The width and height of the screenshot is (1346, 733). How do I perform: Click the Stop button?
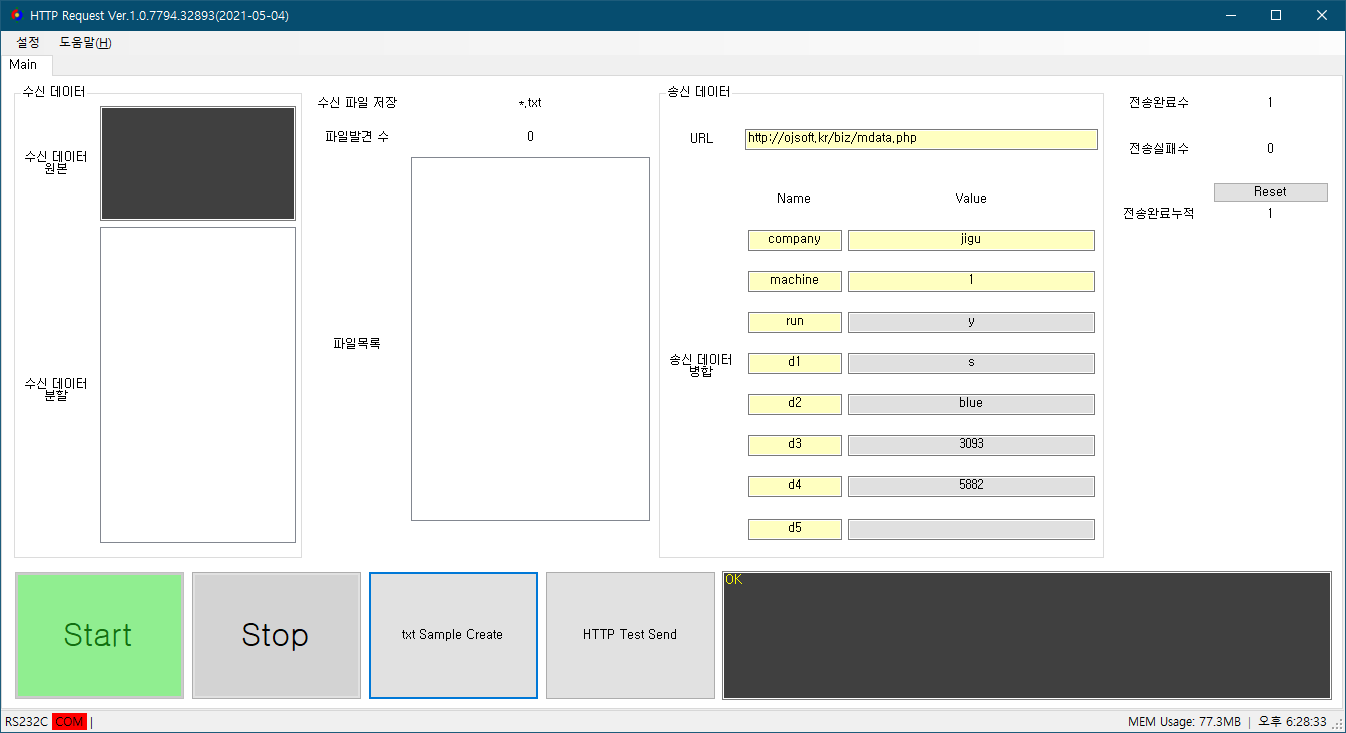coord(276,635)
